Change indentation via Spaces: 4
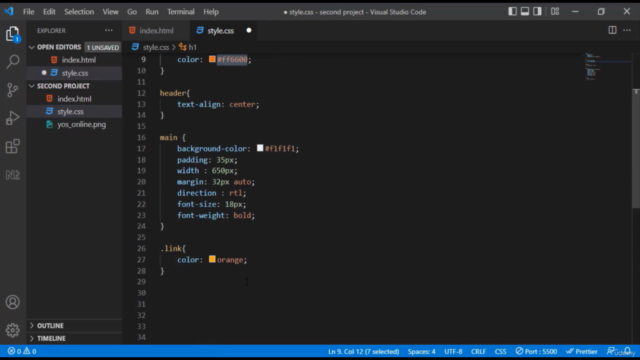Image resolution: width=640 pixels, height=360 pixels. [421, 351]
